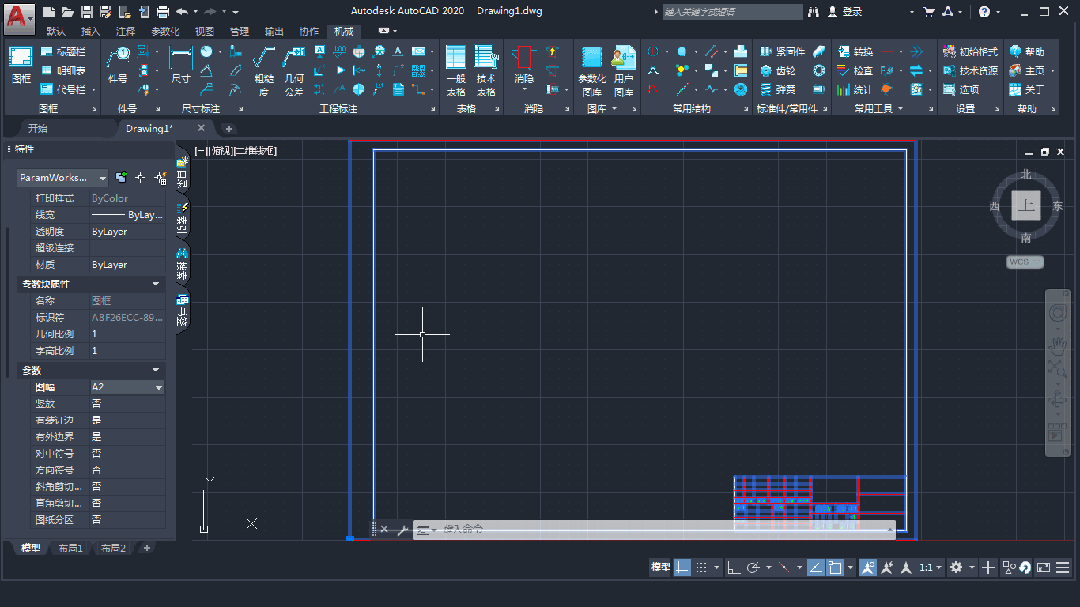Viewport: 1080px width, 607px height.
Task: Expand the 常用工具 panel dropdown
Action: coord(900,108)
